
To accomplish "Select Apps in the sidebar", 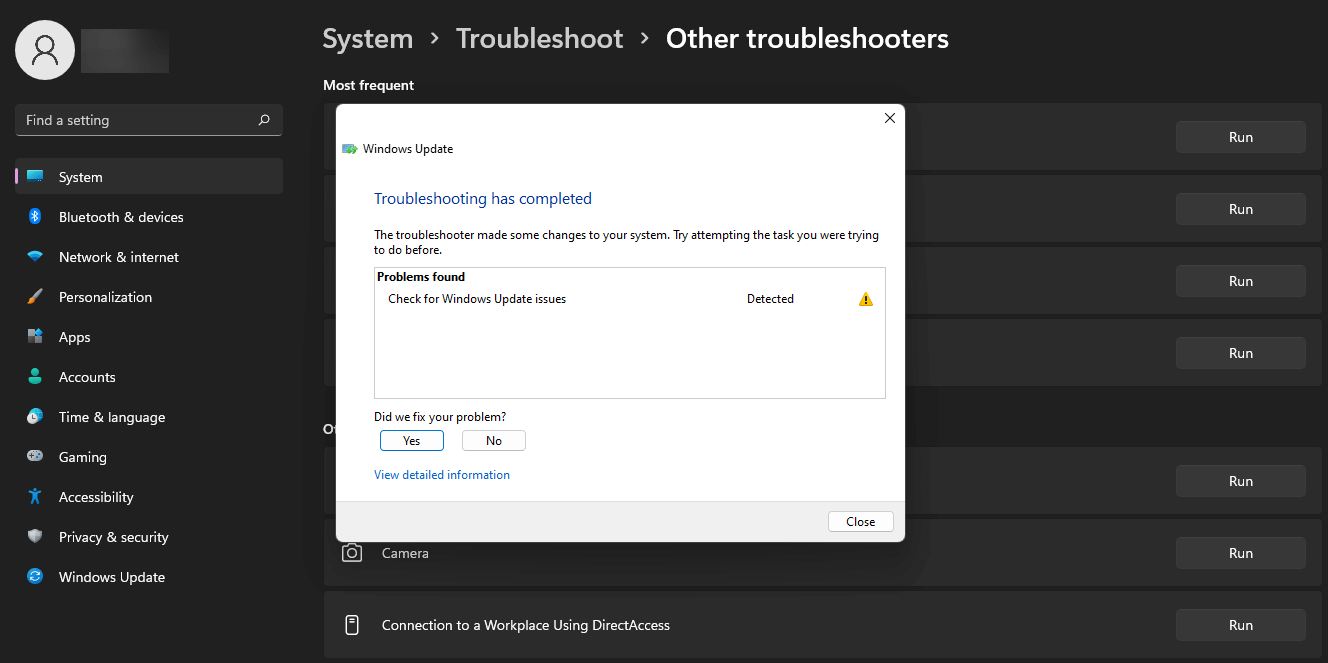I will [x=149, y=337].
